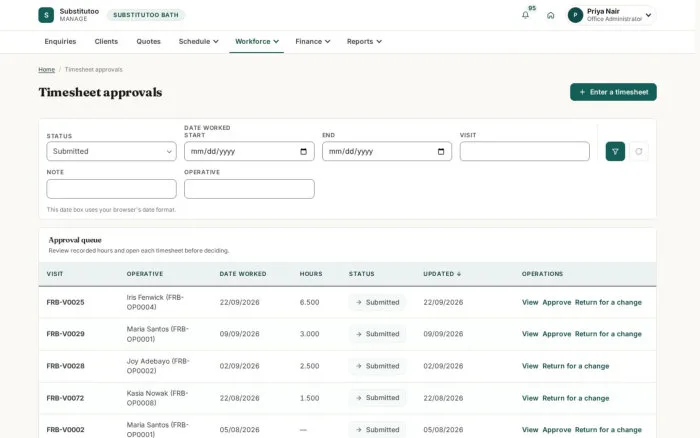Return FRB-V0072 for a change
The width and height of the screenshot is (700, 438).
coord(575,398)
